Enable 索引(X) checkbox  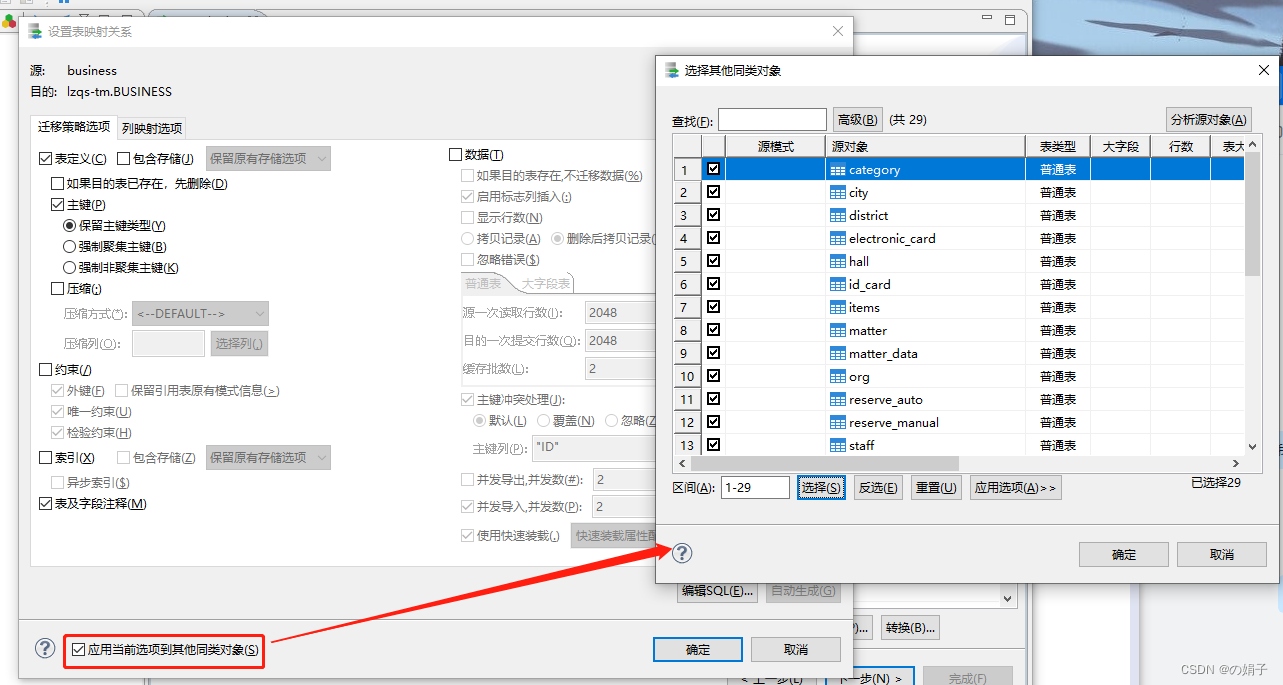(x=45, y=457)
